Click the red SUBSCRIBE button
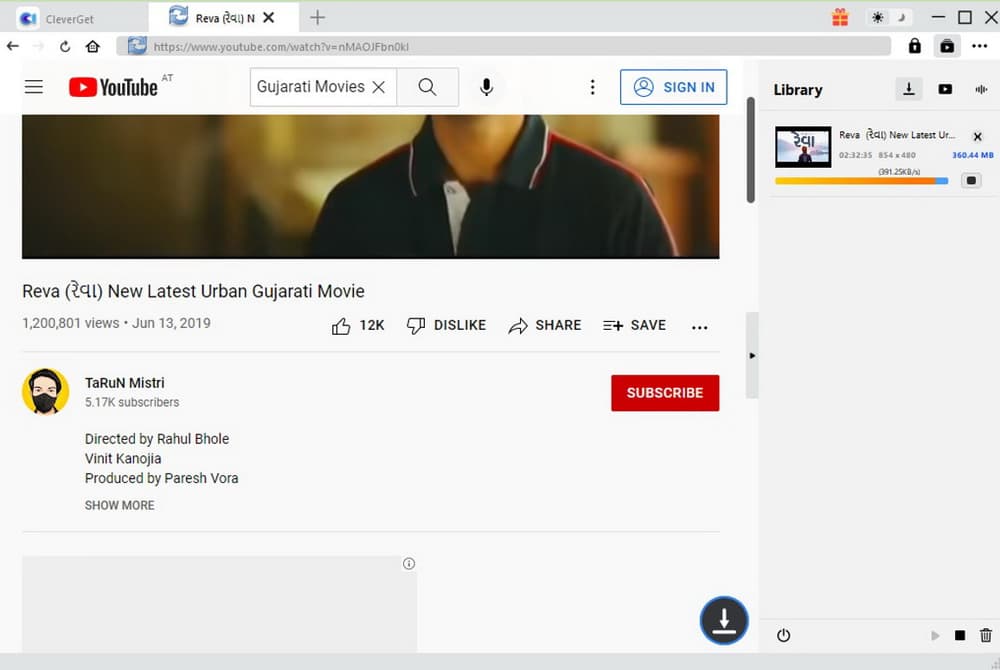Screen dimensions: 1000x670 [x=664, y=393]
